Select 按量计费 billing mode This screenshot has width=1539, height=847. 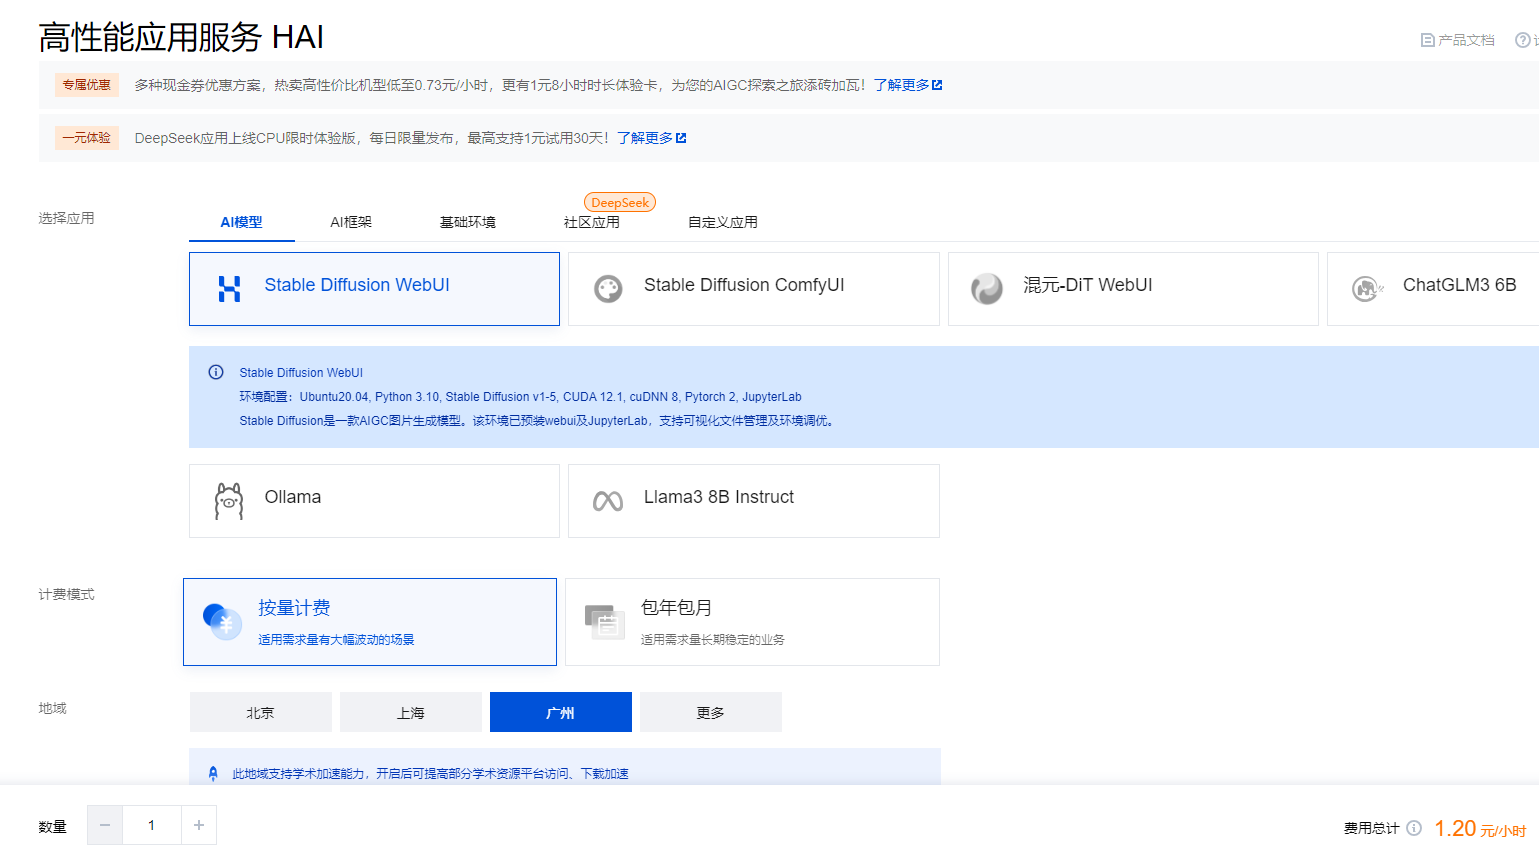[370, 622]
